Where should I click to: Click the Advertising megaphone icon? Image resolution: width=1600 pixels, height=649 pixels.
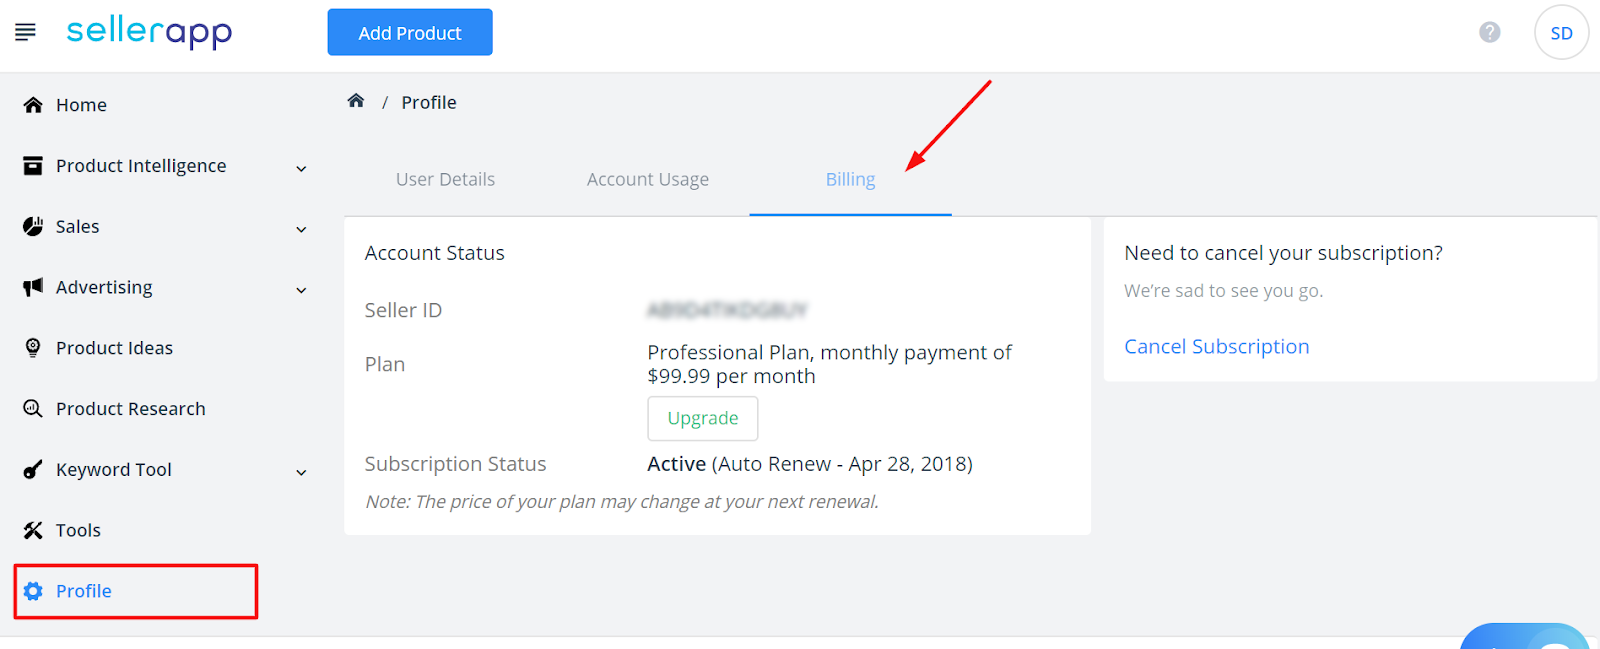(33, 287)
